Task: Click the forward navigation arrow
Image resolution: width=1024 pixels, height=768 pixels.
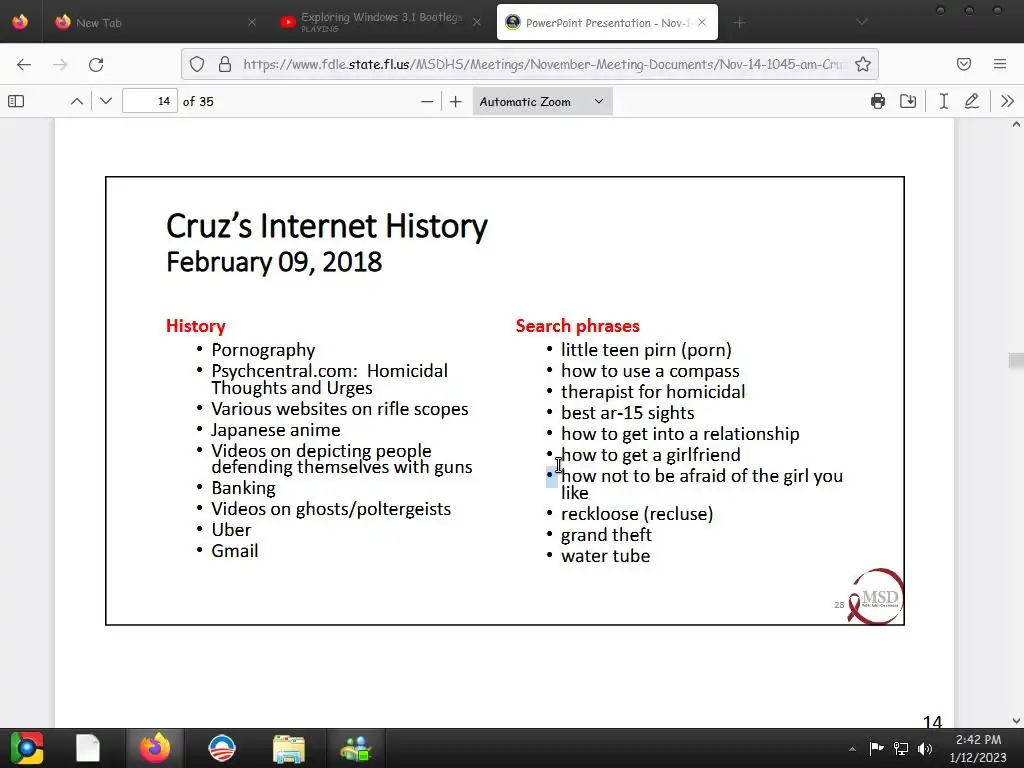Action: [x=60, y=64]
